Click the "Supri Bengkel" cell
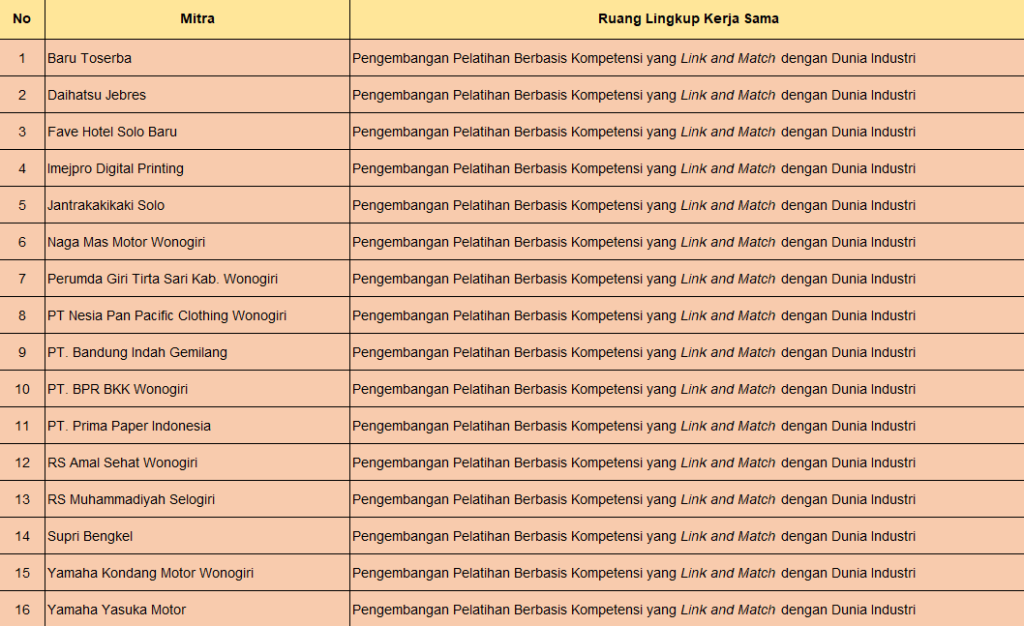This screenshot has height=626, width=1024. (197, 536)
